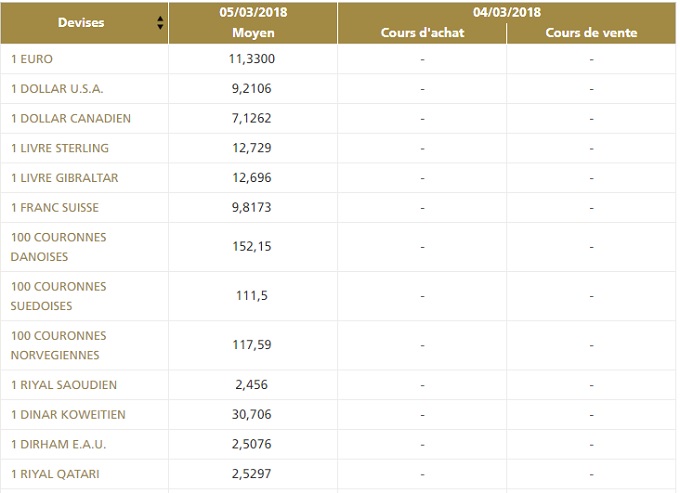Select the 1 DINAR KOWEITIEN row
Viewport: 680px width, 493px height.
point(68,414)
